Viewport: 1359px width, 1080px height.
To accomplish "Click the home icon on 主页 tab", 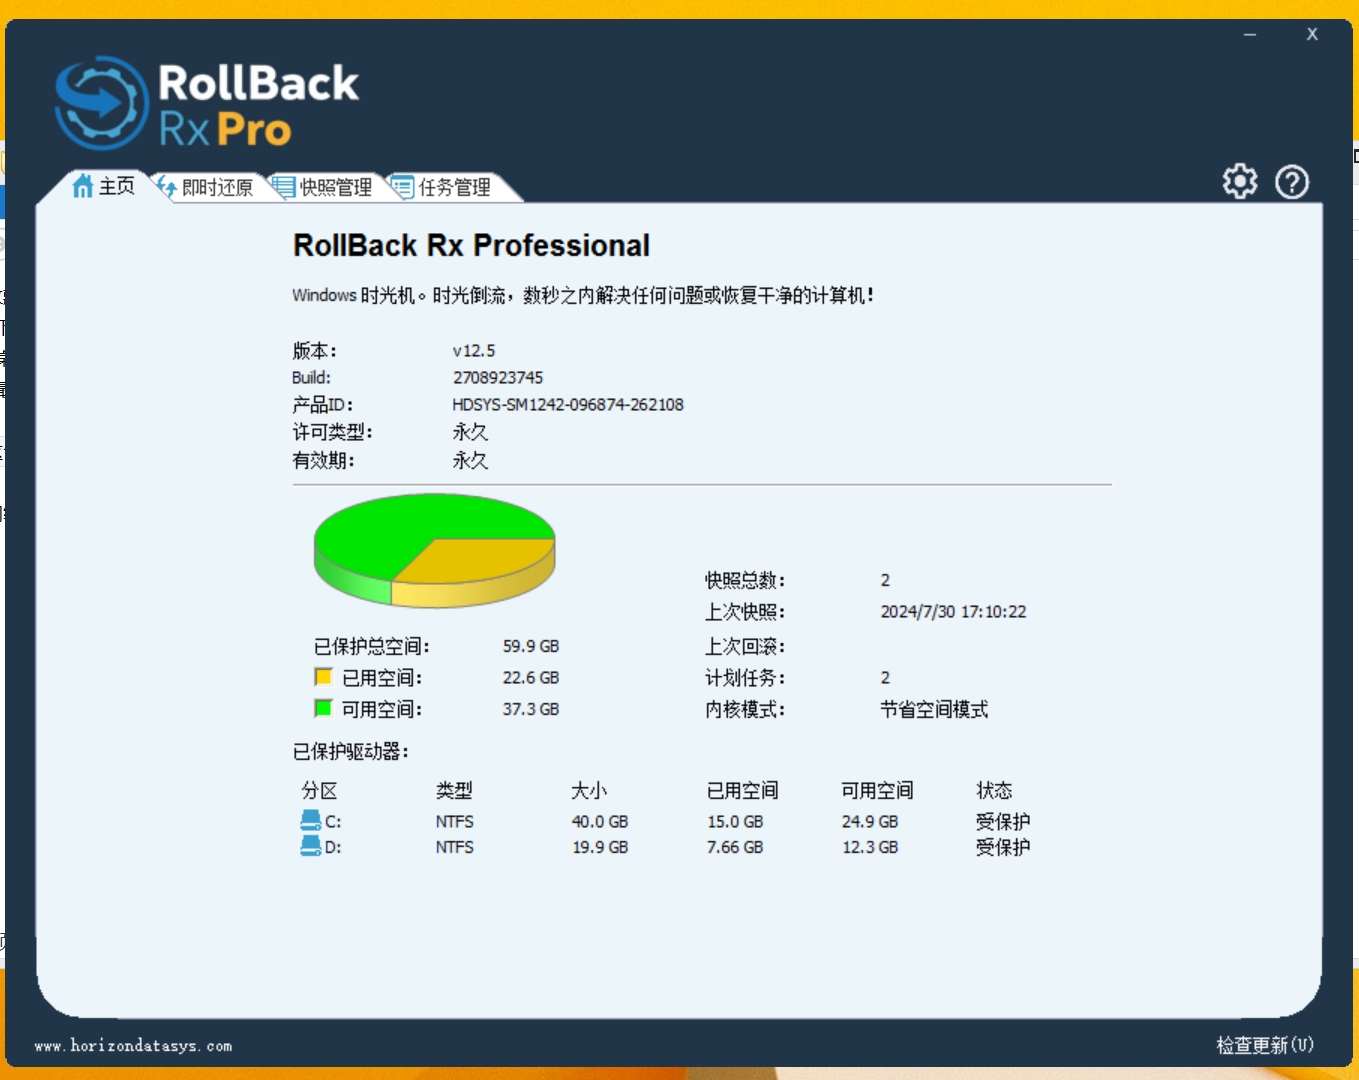I will coord(83,186).
